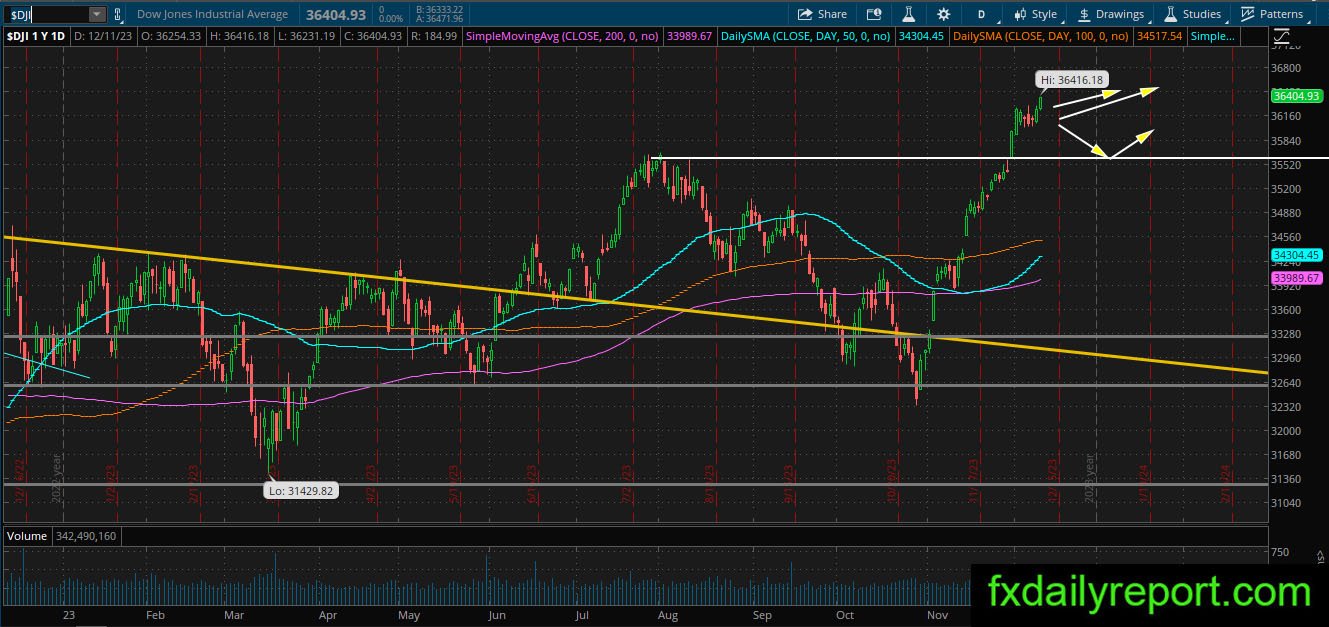Click the Share button
Screen dimensions: 1329x627
822,14
